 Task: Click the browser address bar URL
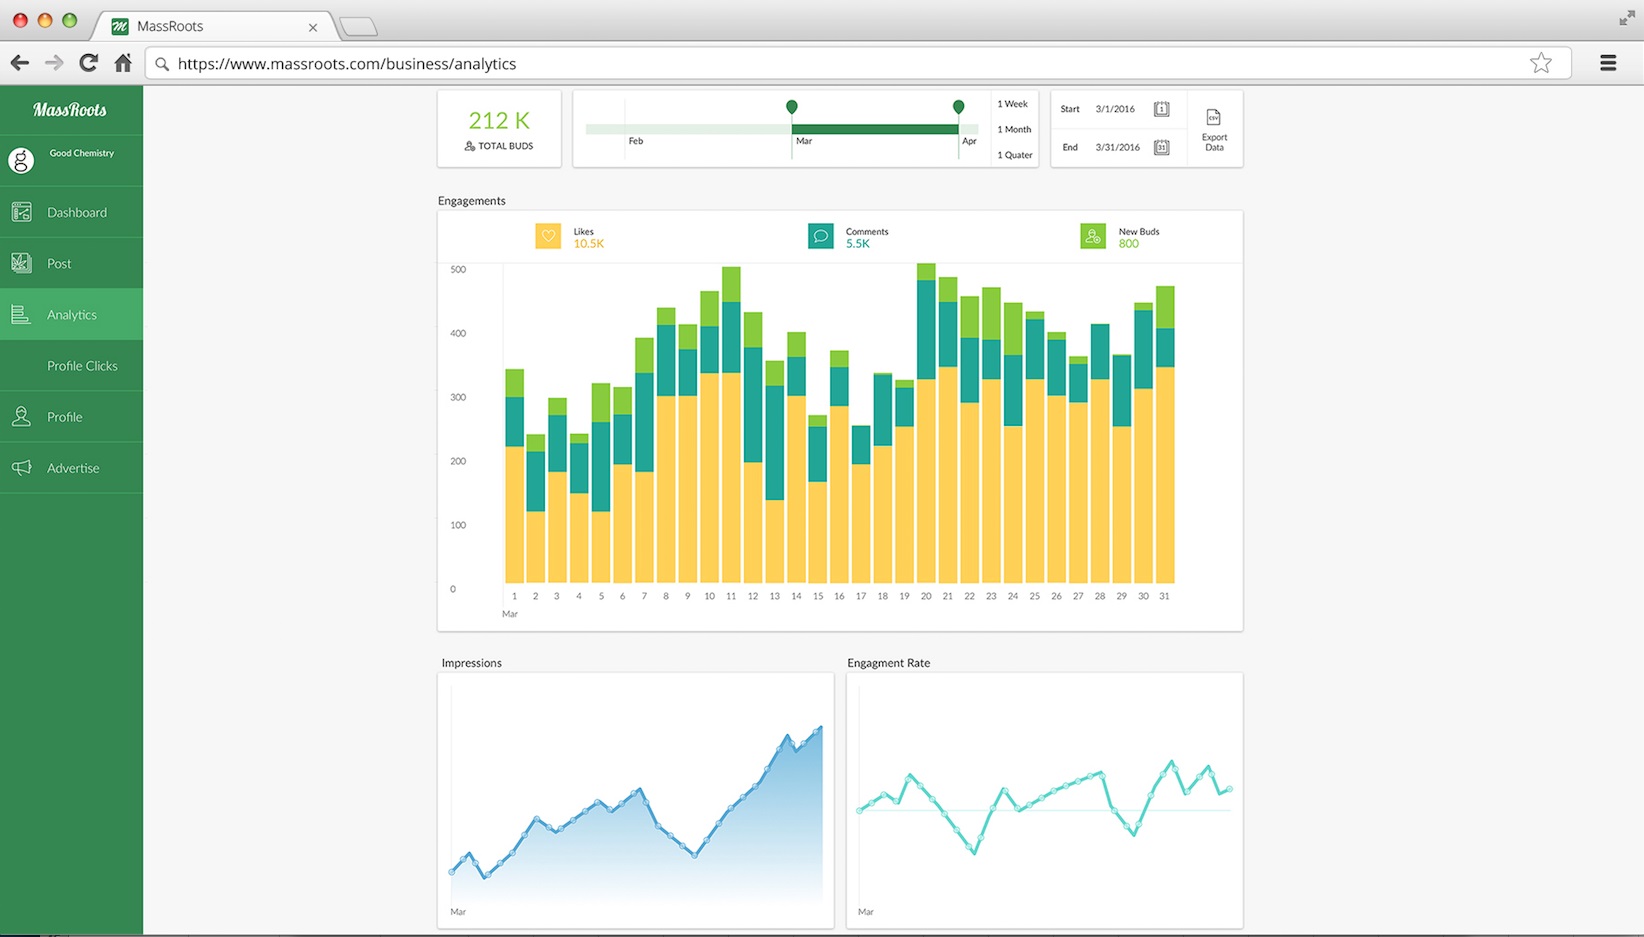[x=347, y=64]
